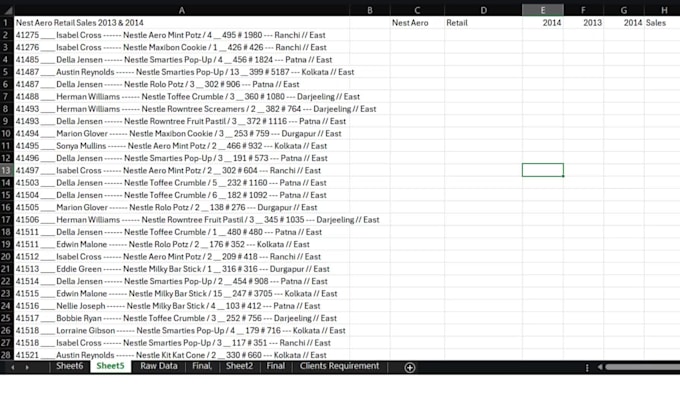Go to next sheet tab arrow
Screen dimensions: 680x411
(x=27, y=367)
